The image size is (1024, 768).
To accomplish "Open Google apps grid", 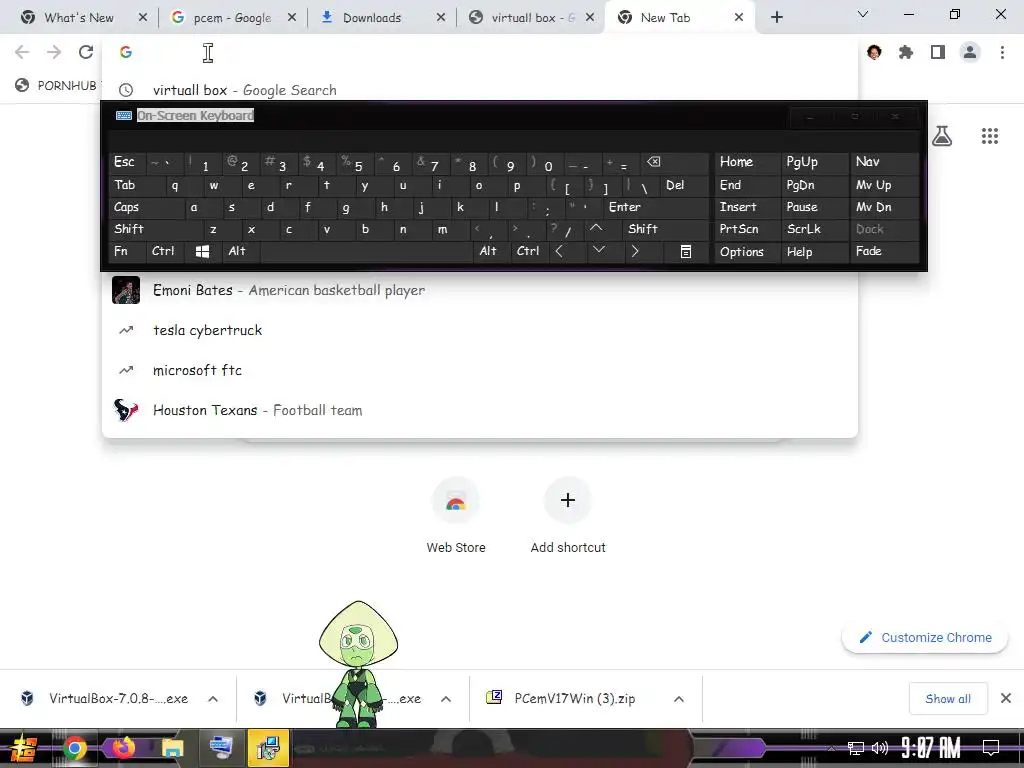I will [989, 136].
